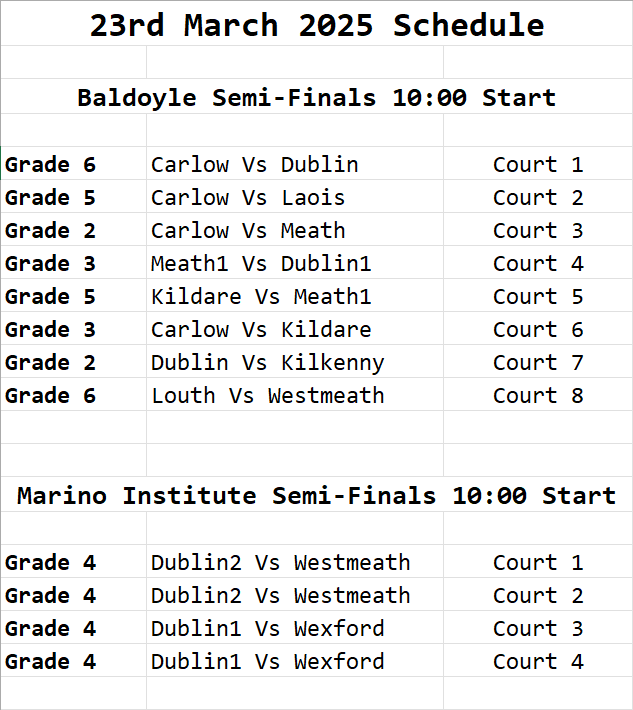Select the Meath1 Vs Dublin1 cell

click(x=261, y=263)
